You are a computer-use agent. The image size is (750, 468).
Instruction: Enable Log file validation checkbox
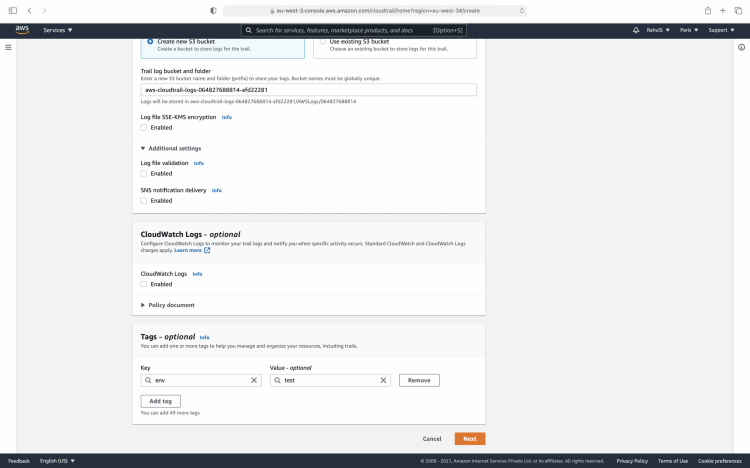tap(144, 173)
